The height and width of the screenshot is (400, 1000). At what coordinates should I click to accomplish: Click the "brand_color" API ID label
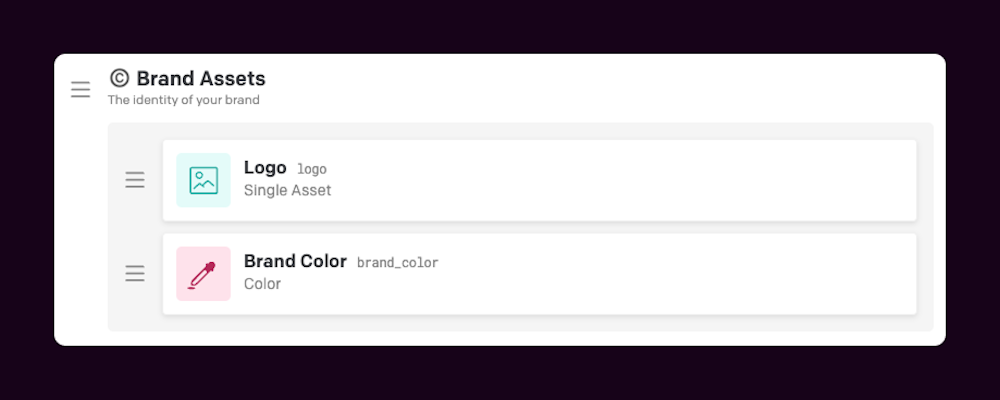pyautogui.click(x=397, y=263)
